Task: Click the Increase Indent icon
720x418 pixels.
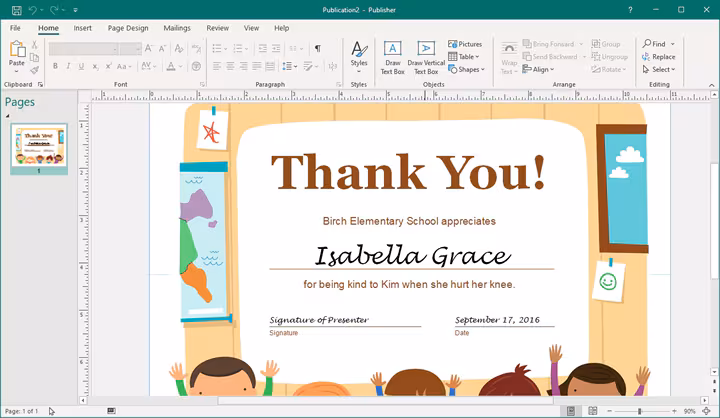Action: [x=276, y=48]
